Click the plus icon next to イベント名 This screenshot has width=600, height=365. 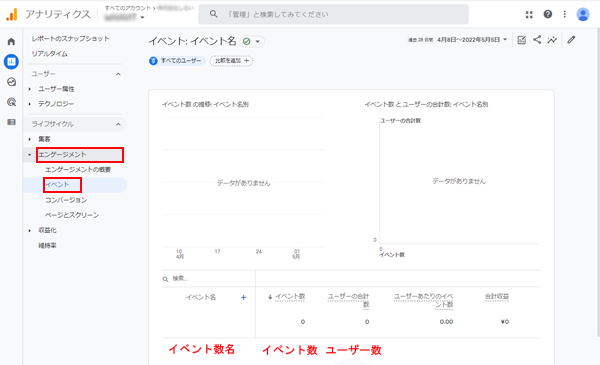243,297
